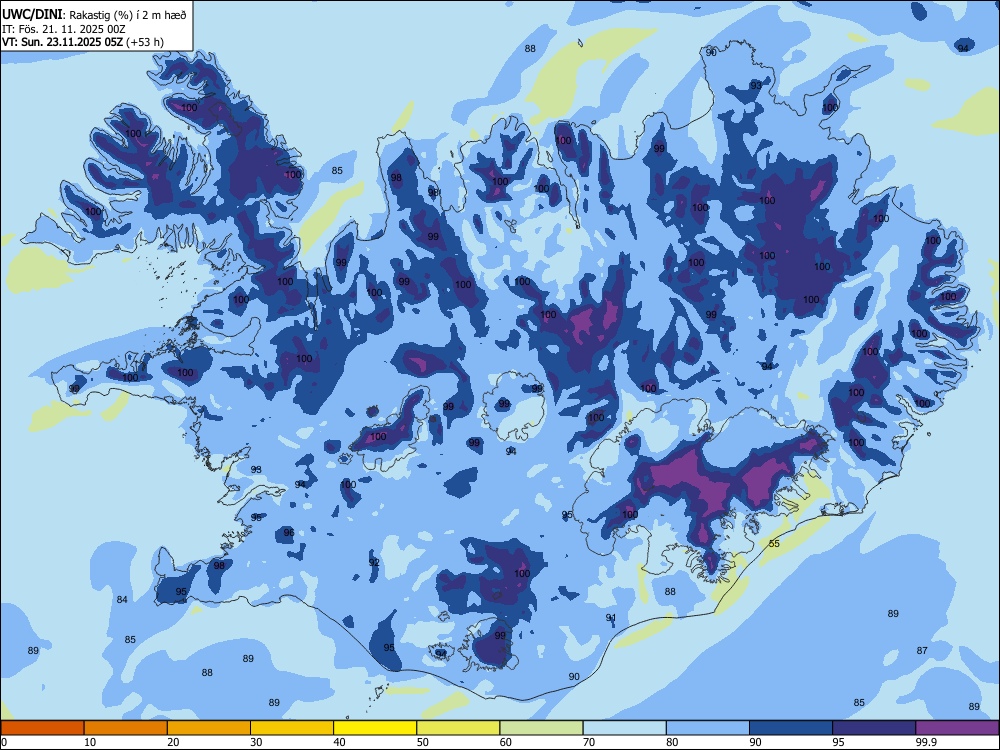Select the amber 30–40 legend swatch
Viewport: 1000px width, 750px height.
[292, 728]
